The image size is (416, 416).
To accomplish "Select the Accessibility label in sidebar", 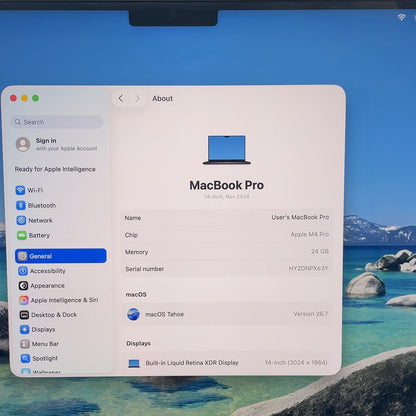I will point(48,271).
